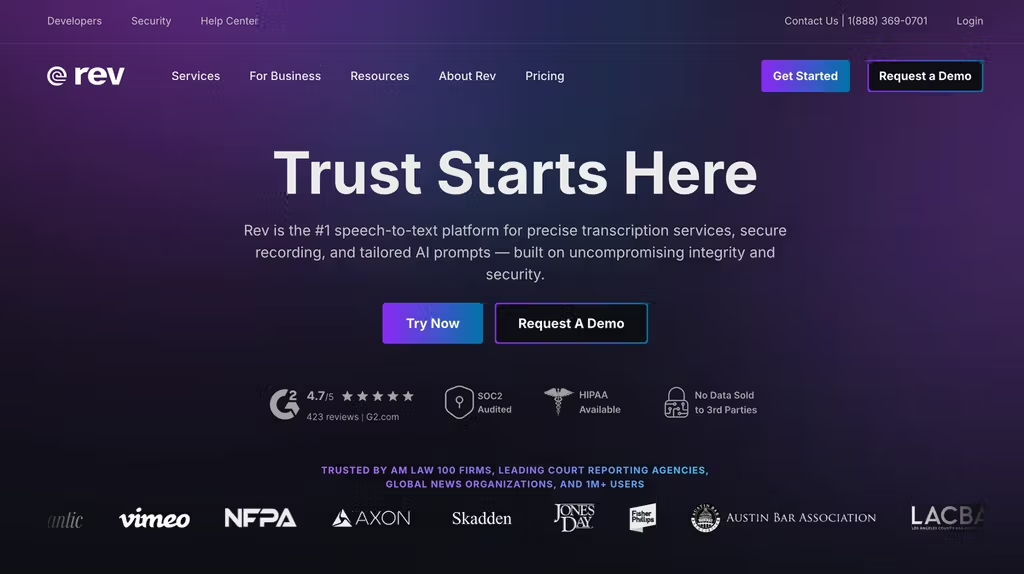Click the G2 rating logo icon
The height and width of the screenshot is (574, 1024).
(x=284, y=404)
